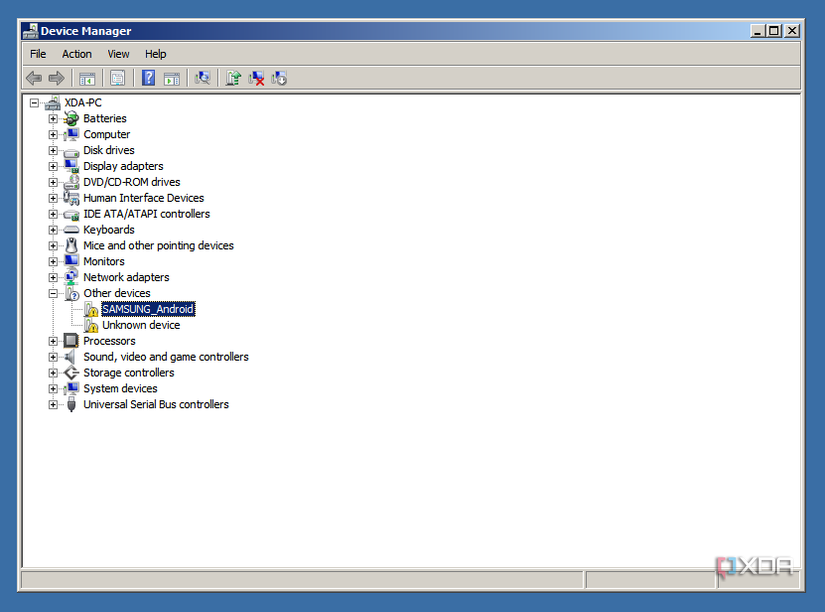825x612 pixels.
Task: Select the DVD/CD-ROM drives label
Action: tap(132, 182)
